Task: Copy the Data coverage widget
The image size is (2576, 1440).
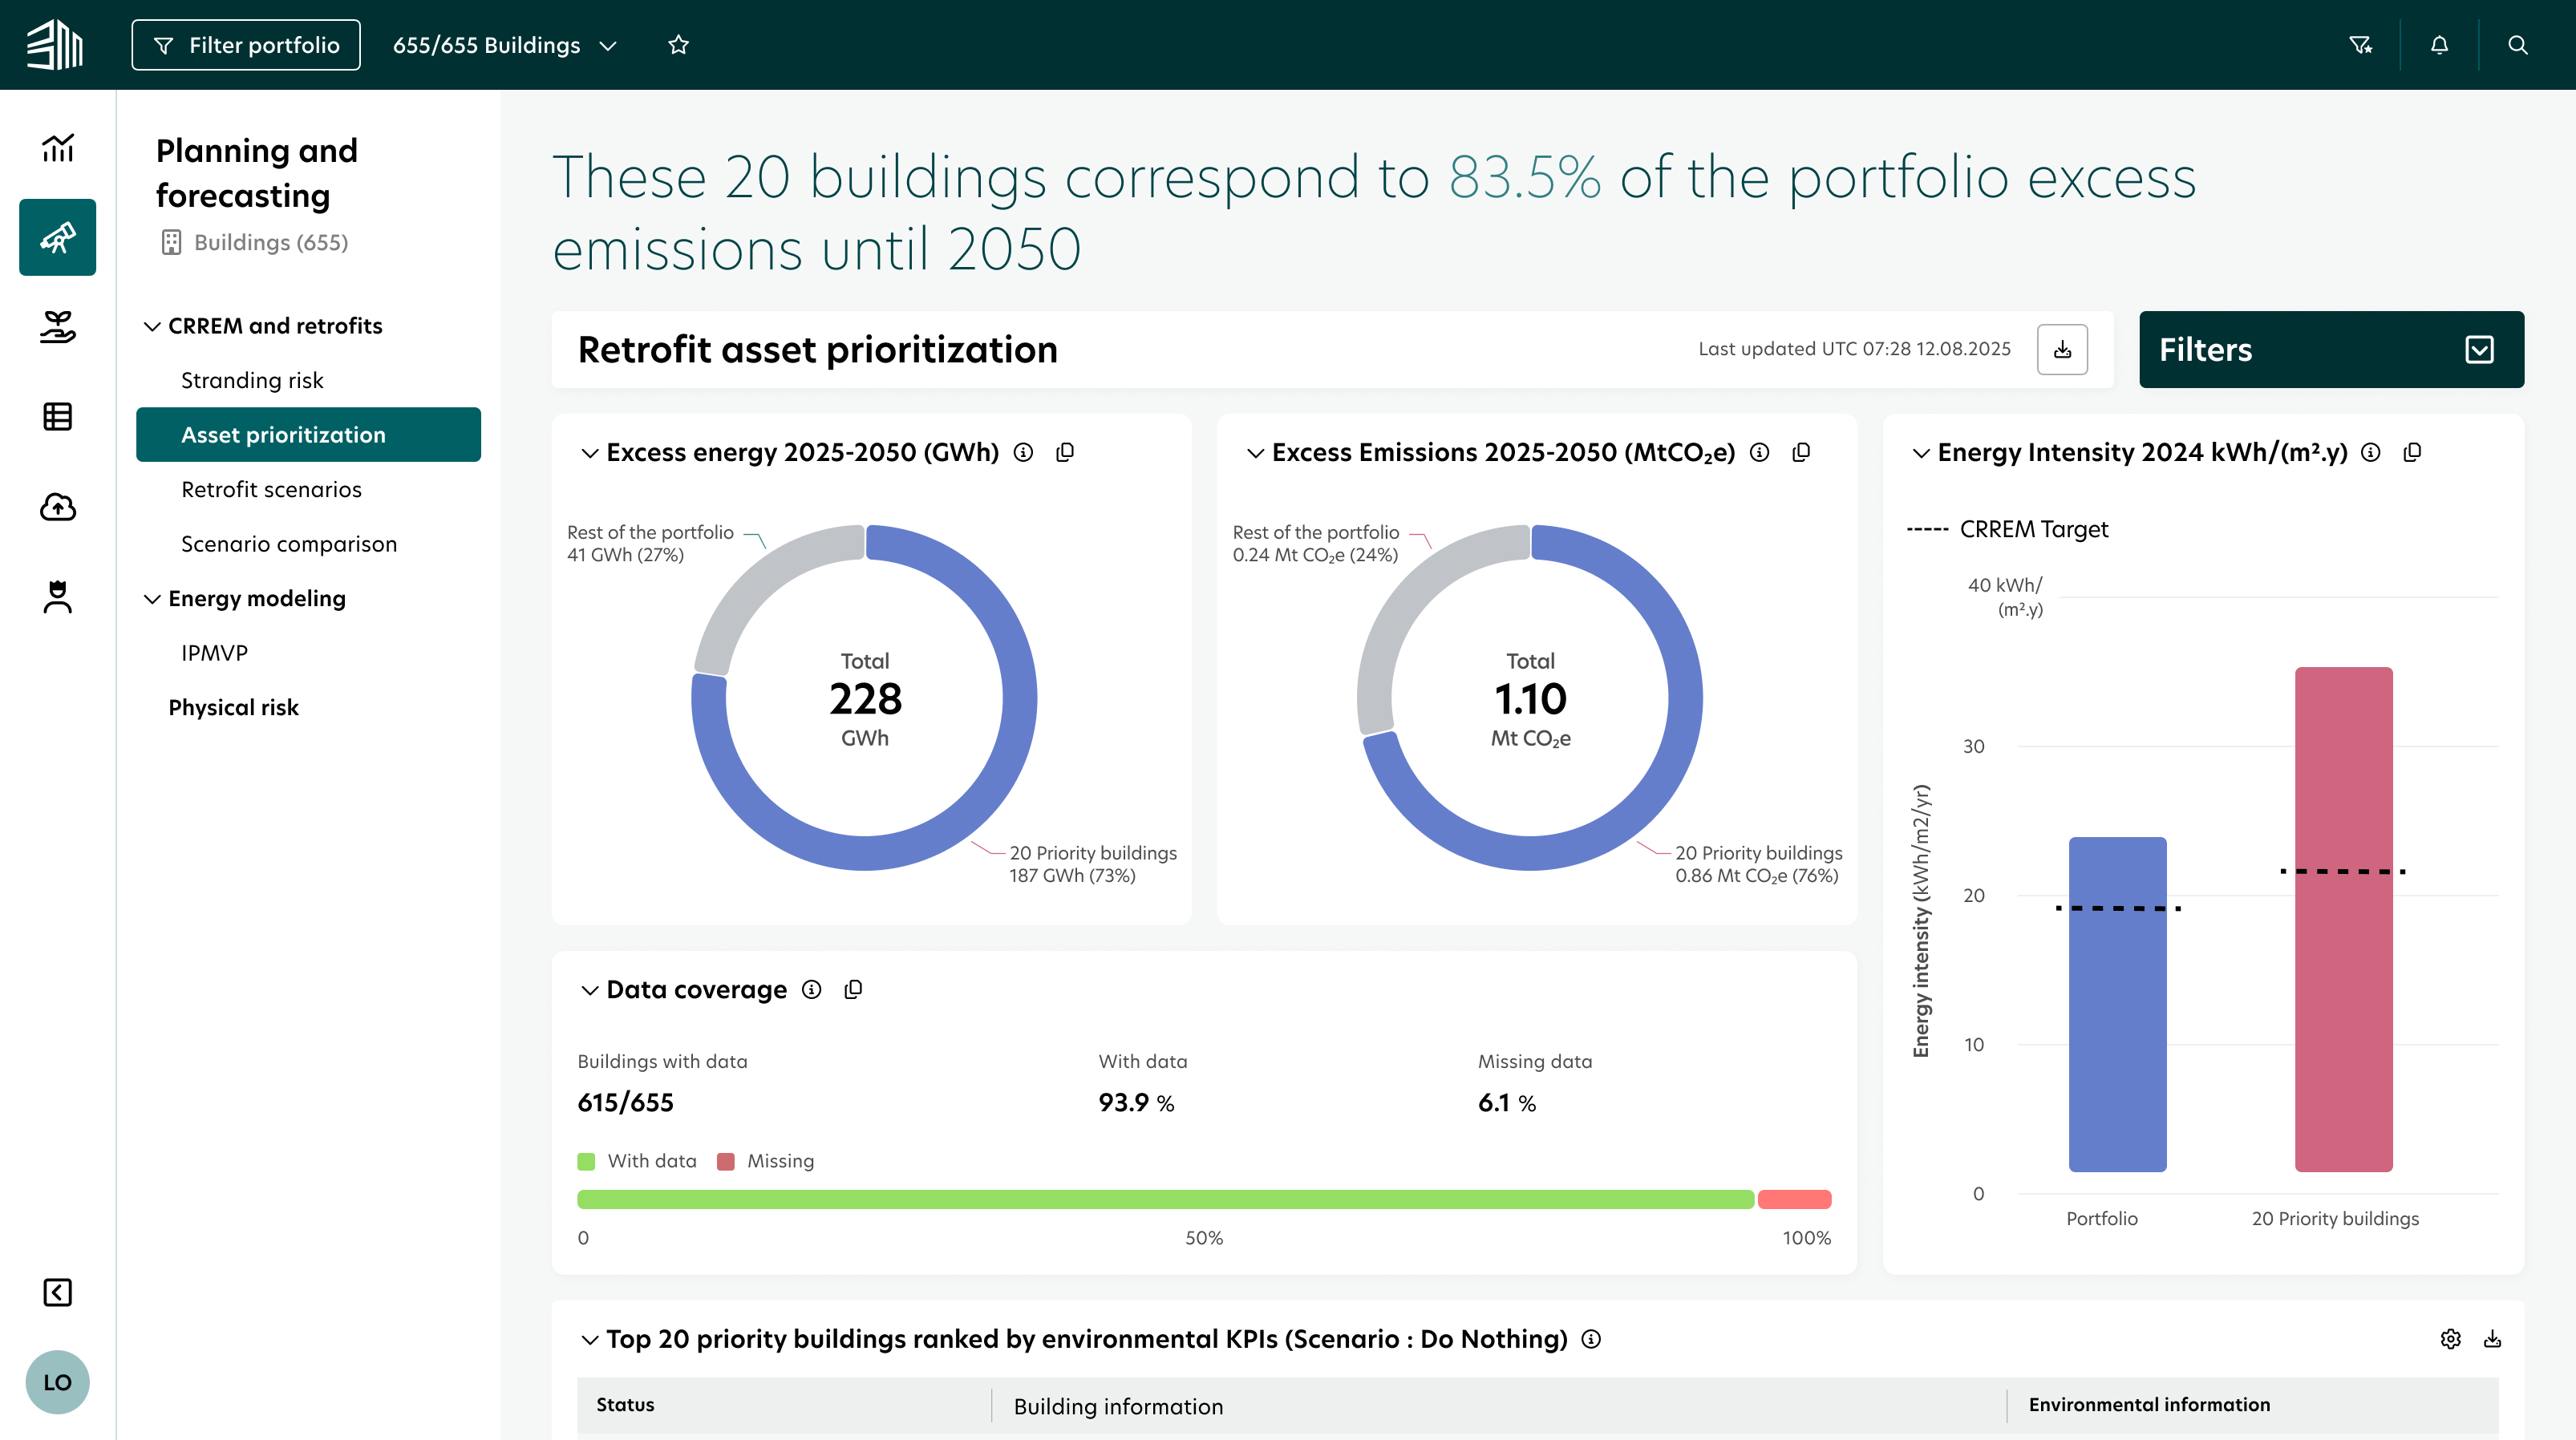Action: click(853, 989)
